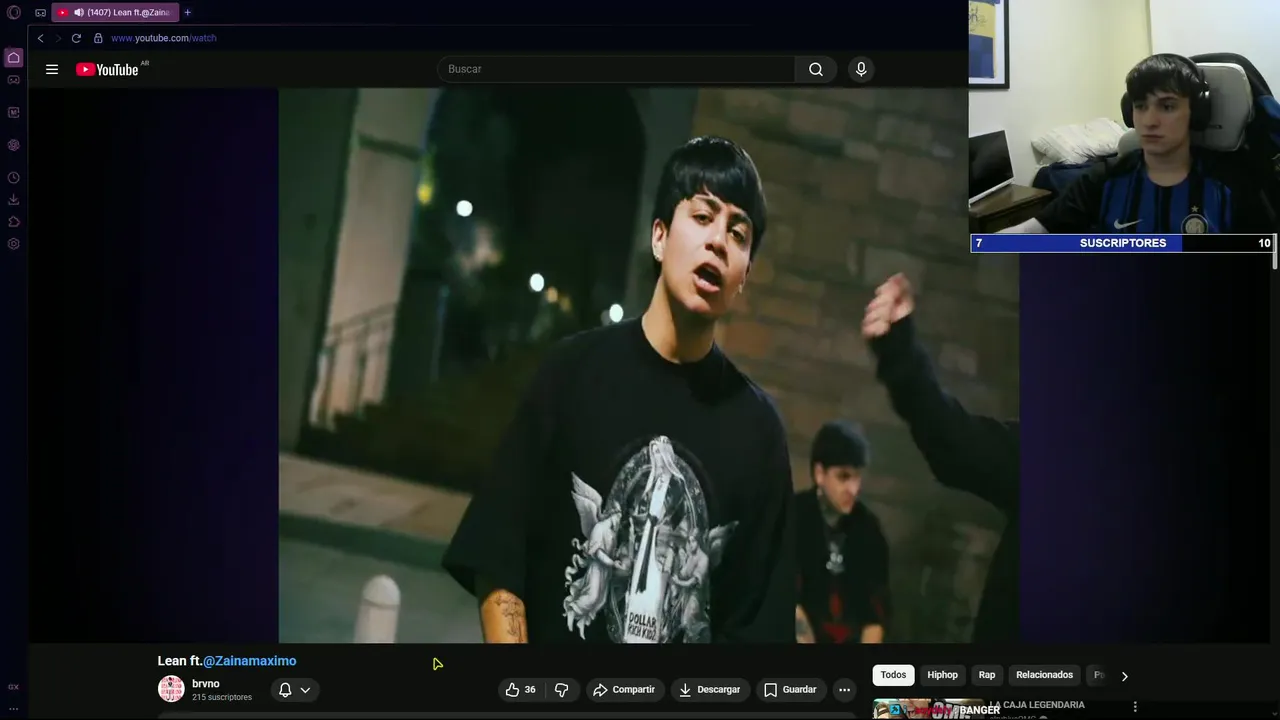Open the brvno channel avatar
Screen dimensions: 1280x720
pos(171,689)
